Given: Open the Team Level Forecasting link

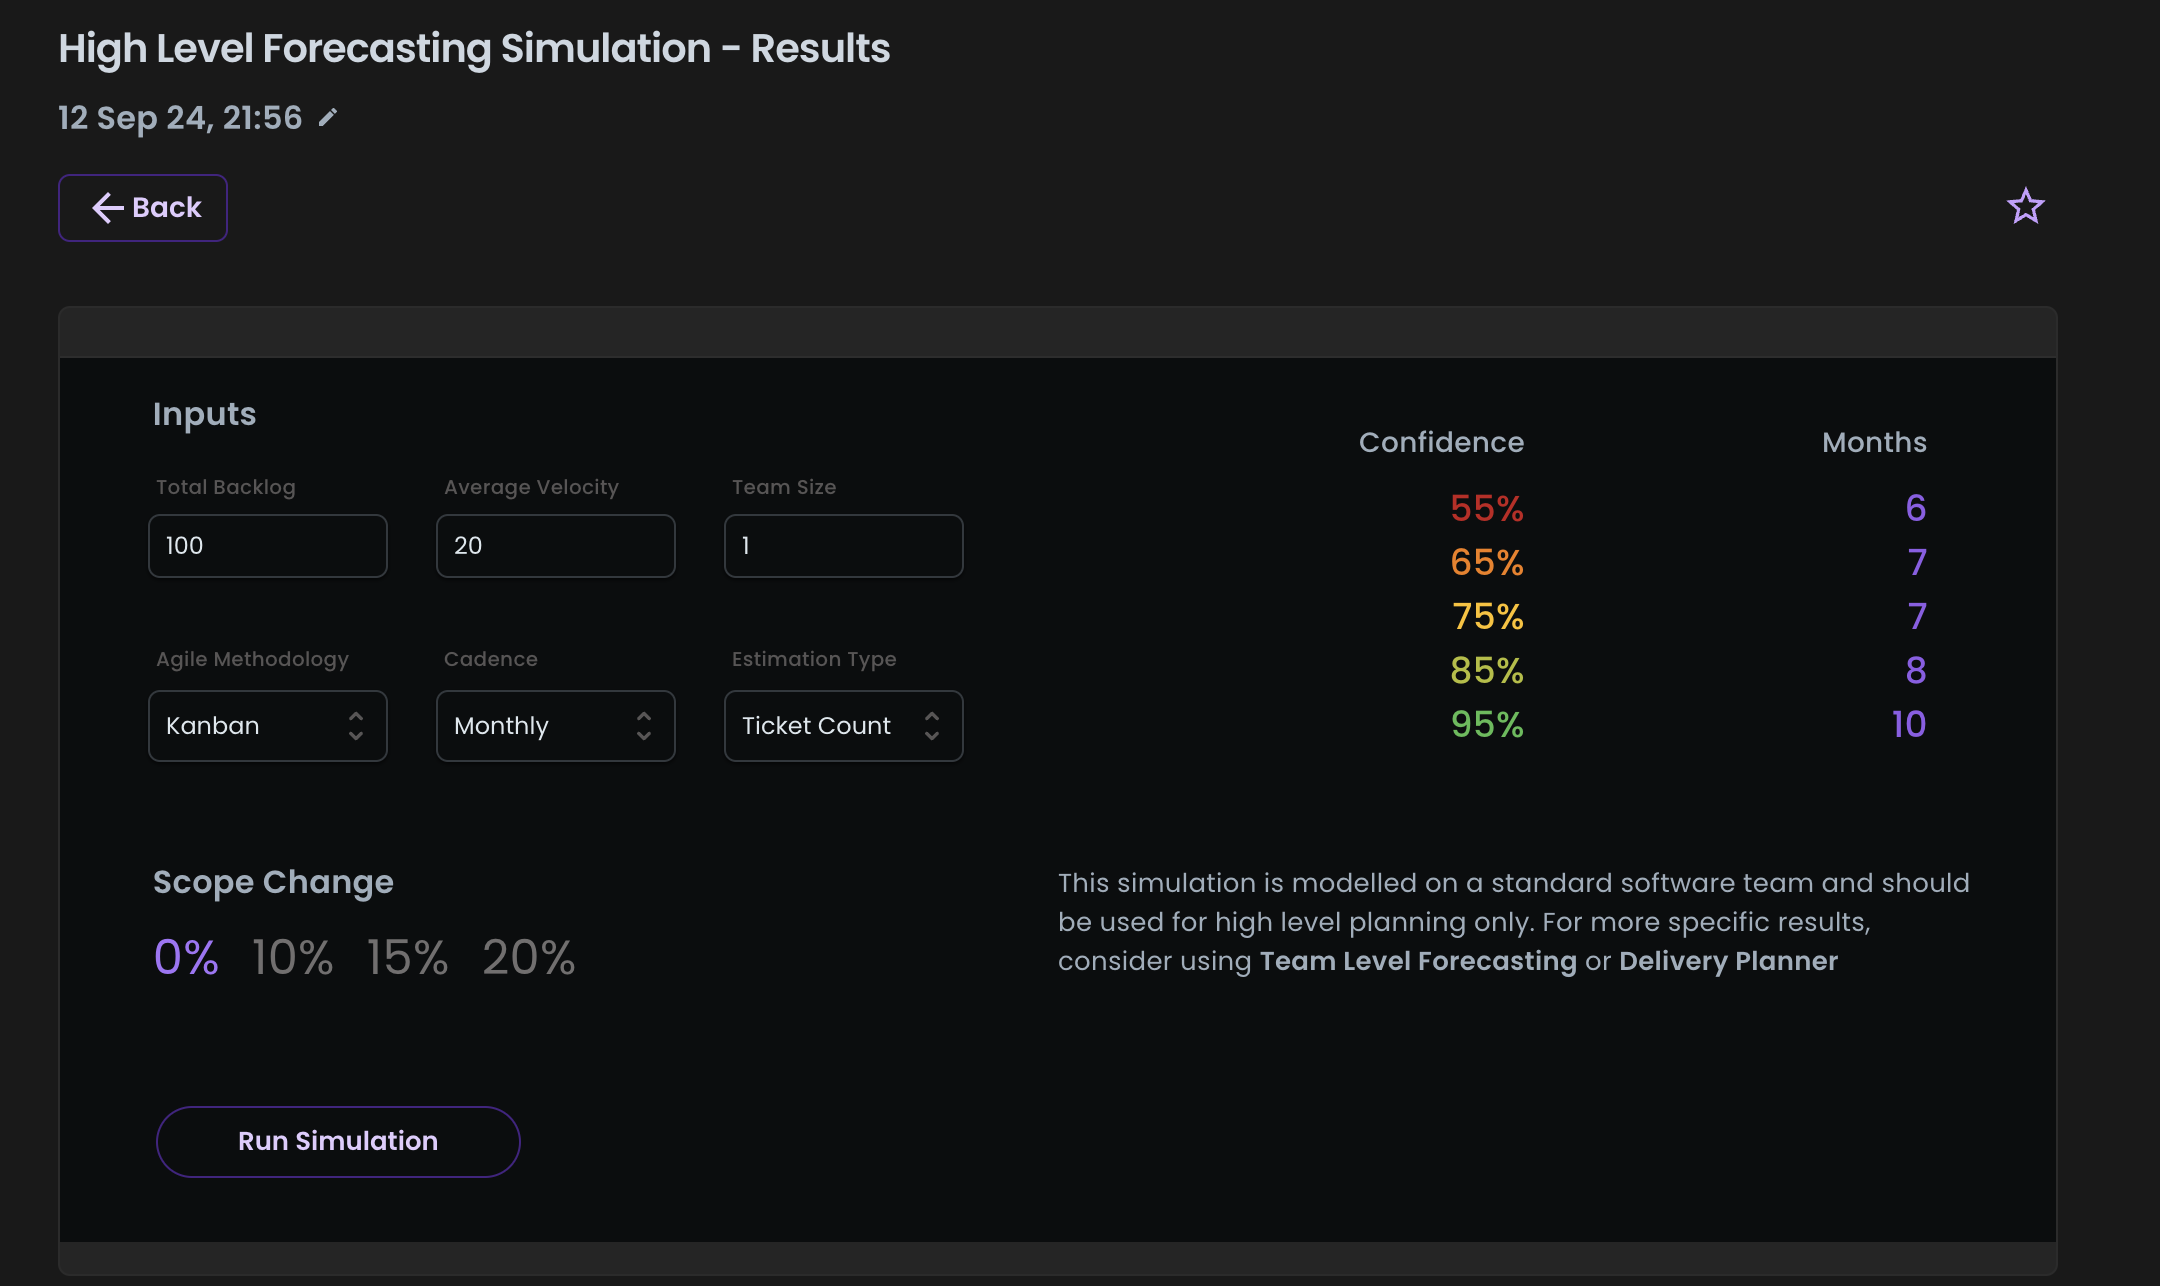Looking at the screenshot, I should coord(1417,961).
